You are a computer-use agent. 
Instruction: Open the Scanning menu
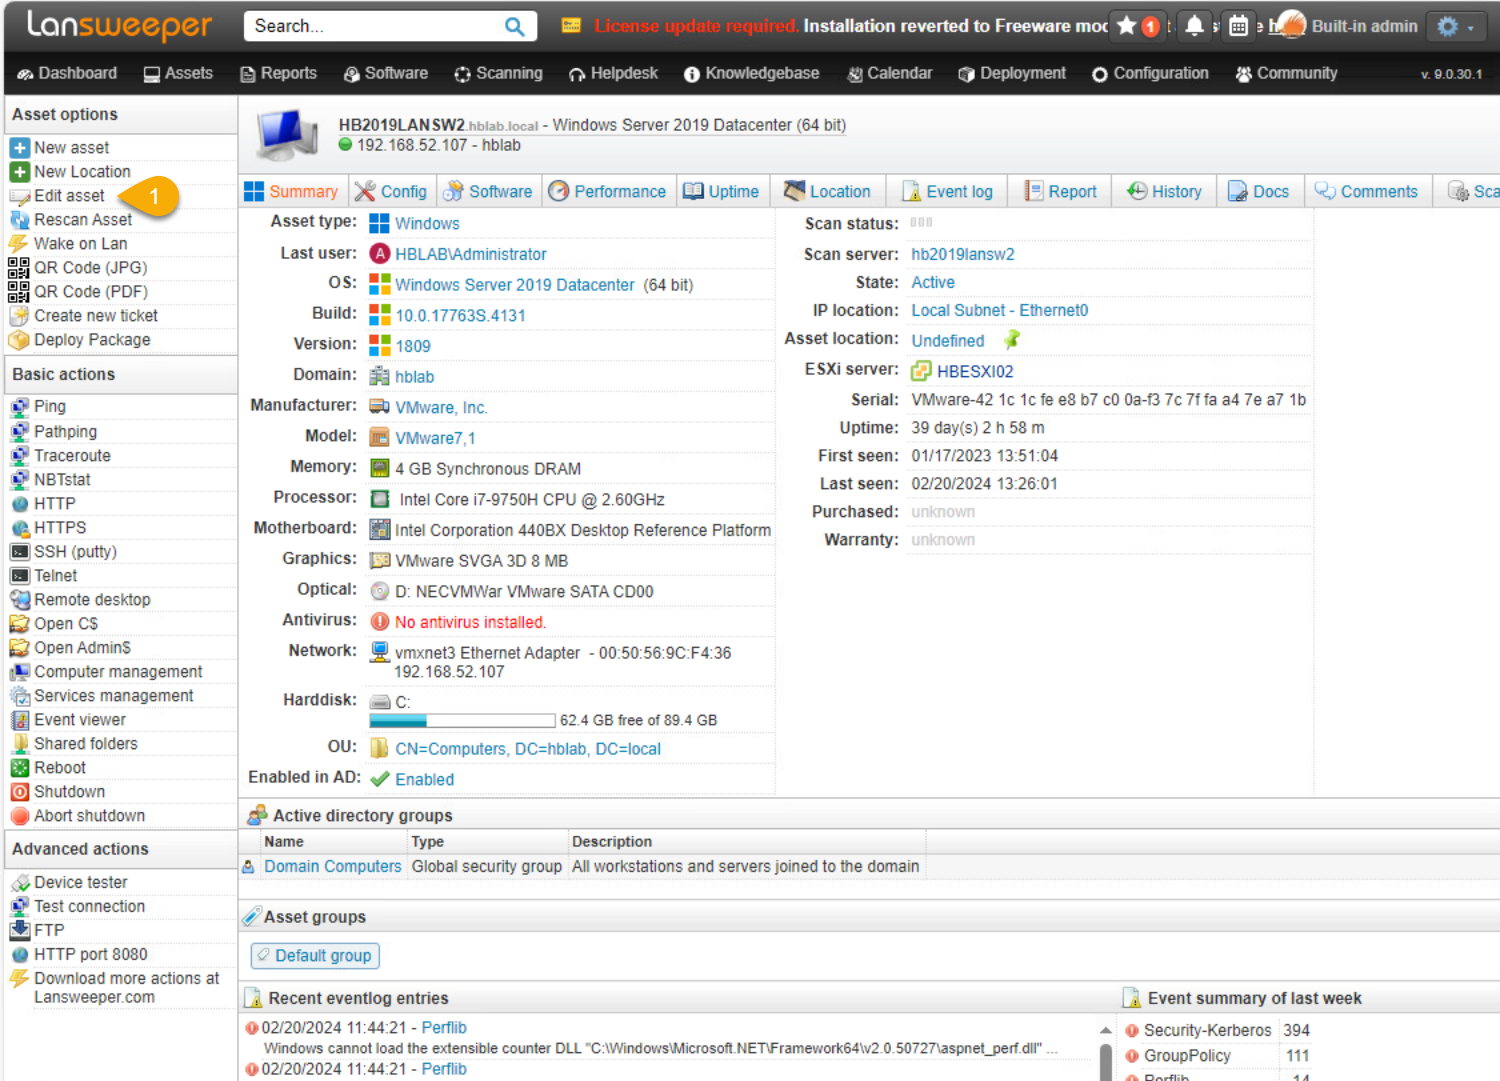click(x=498, y=73)
